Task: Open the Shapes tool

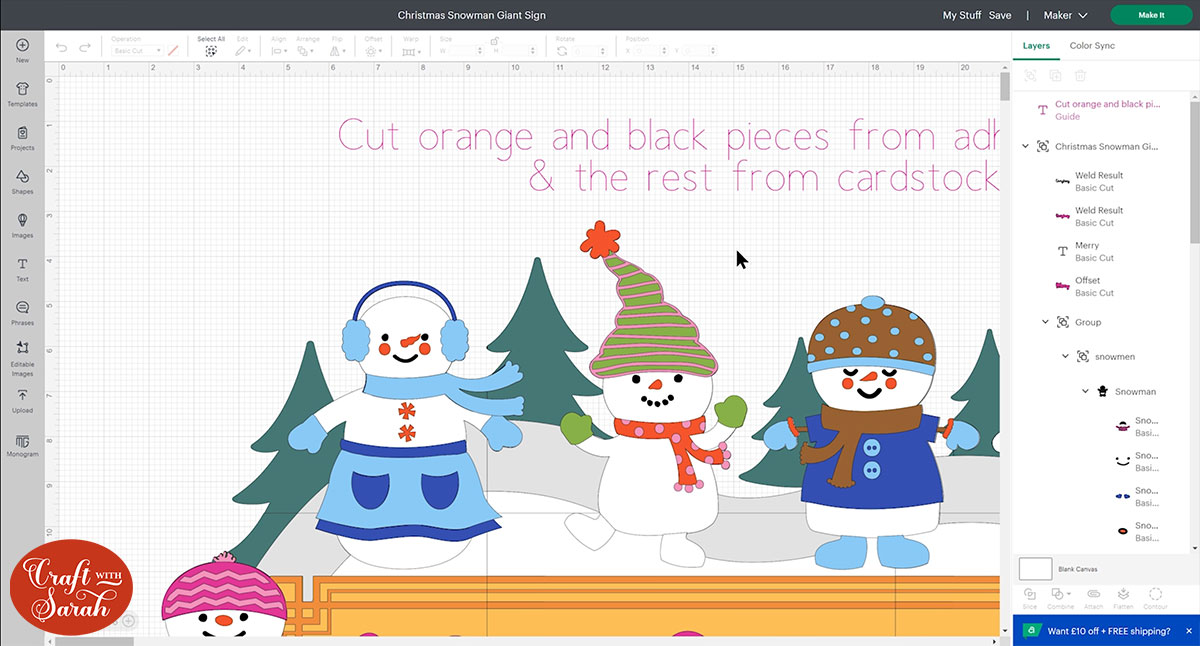Action: click(x=22, y=178)
